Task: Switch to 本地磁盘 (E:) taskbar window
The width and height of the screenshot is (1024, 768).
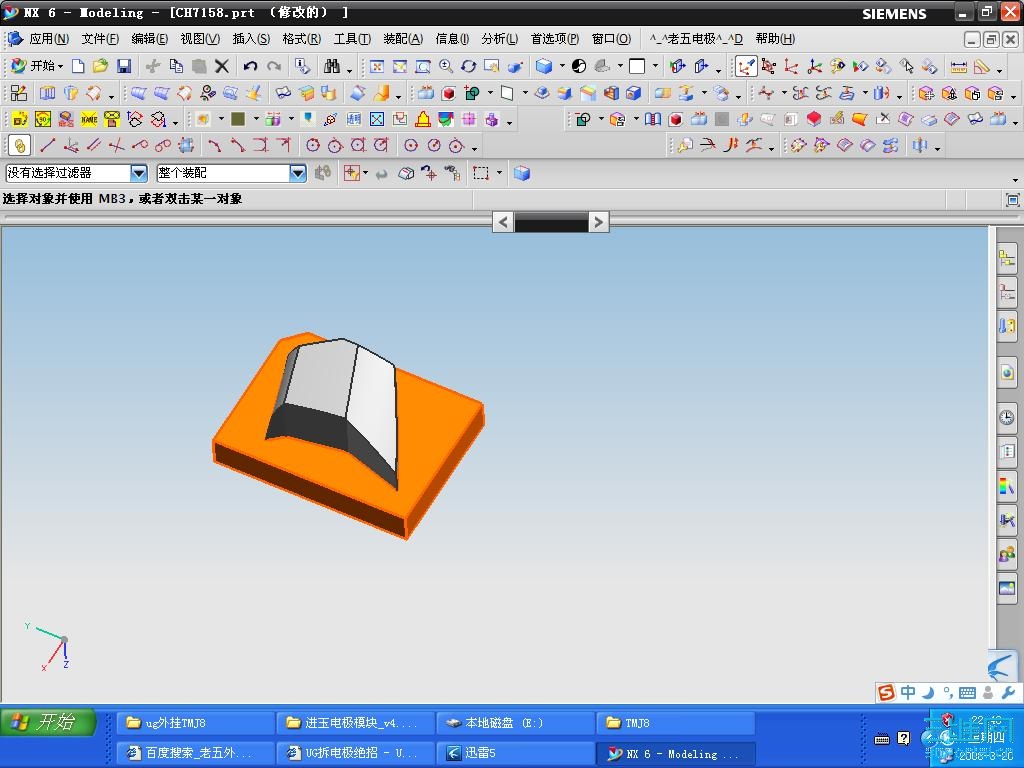Action: [515, 723]
